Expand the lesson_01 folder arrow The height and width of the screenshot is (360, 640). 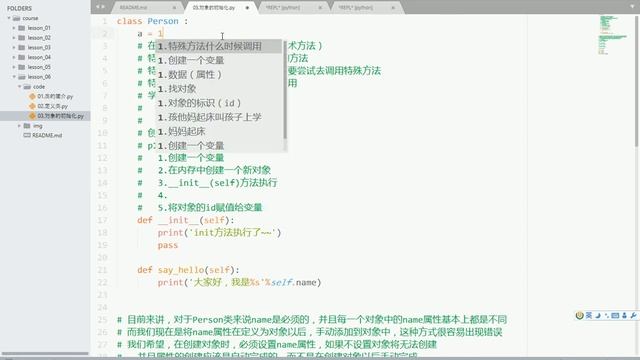click(14, 28)
